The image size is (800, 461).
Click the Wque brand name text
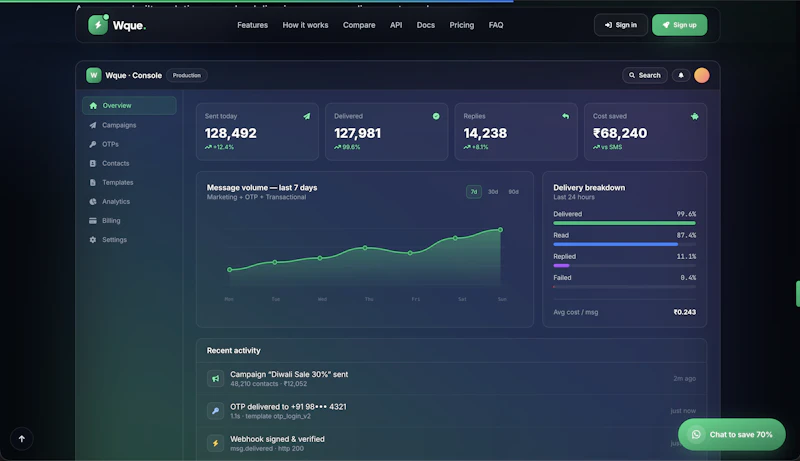tap(129, 25)
